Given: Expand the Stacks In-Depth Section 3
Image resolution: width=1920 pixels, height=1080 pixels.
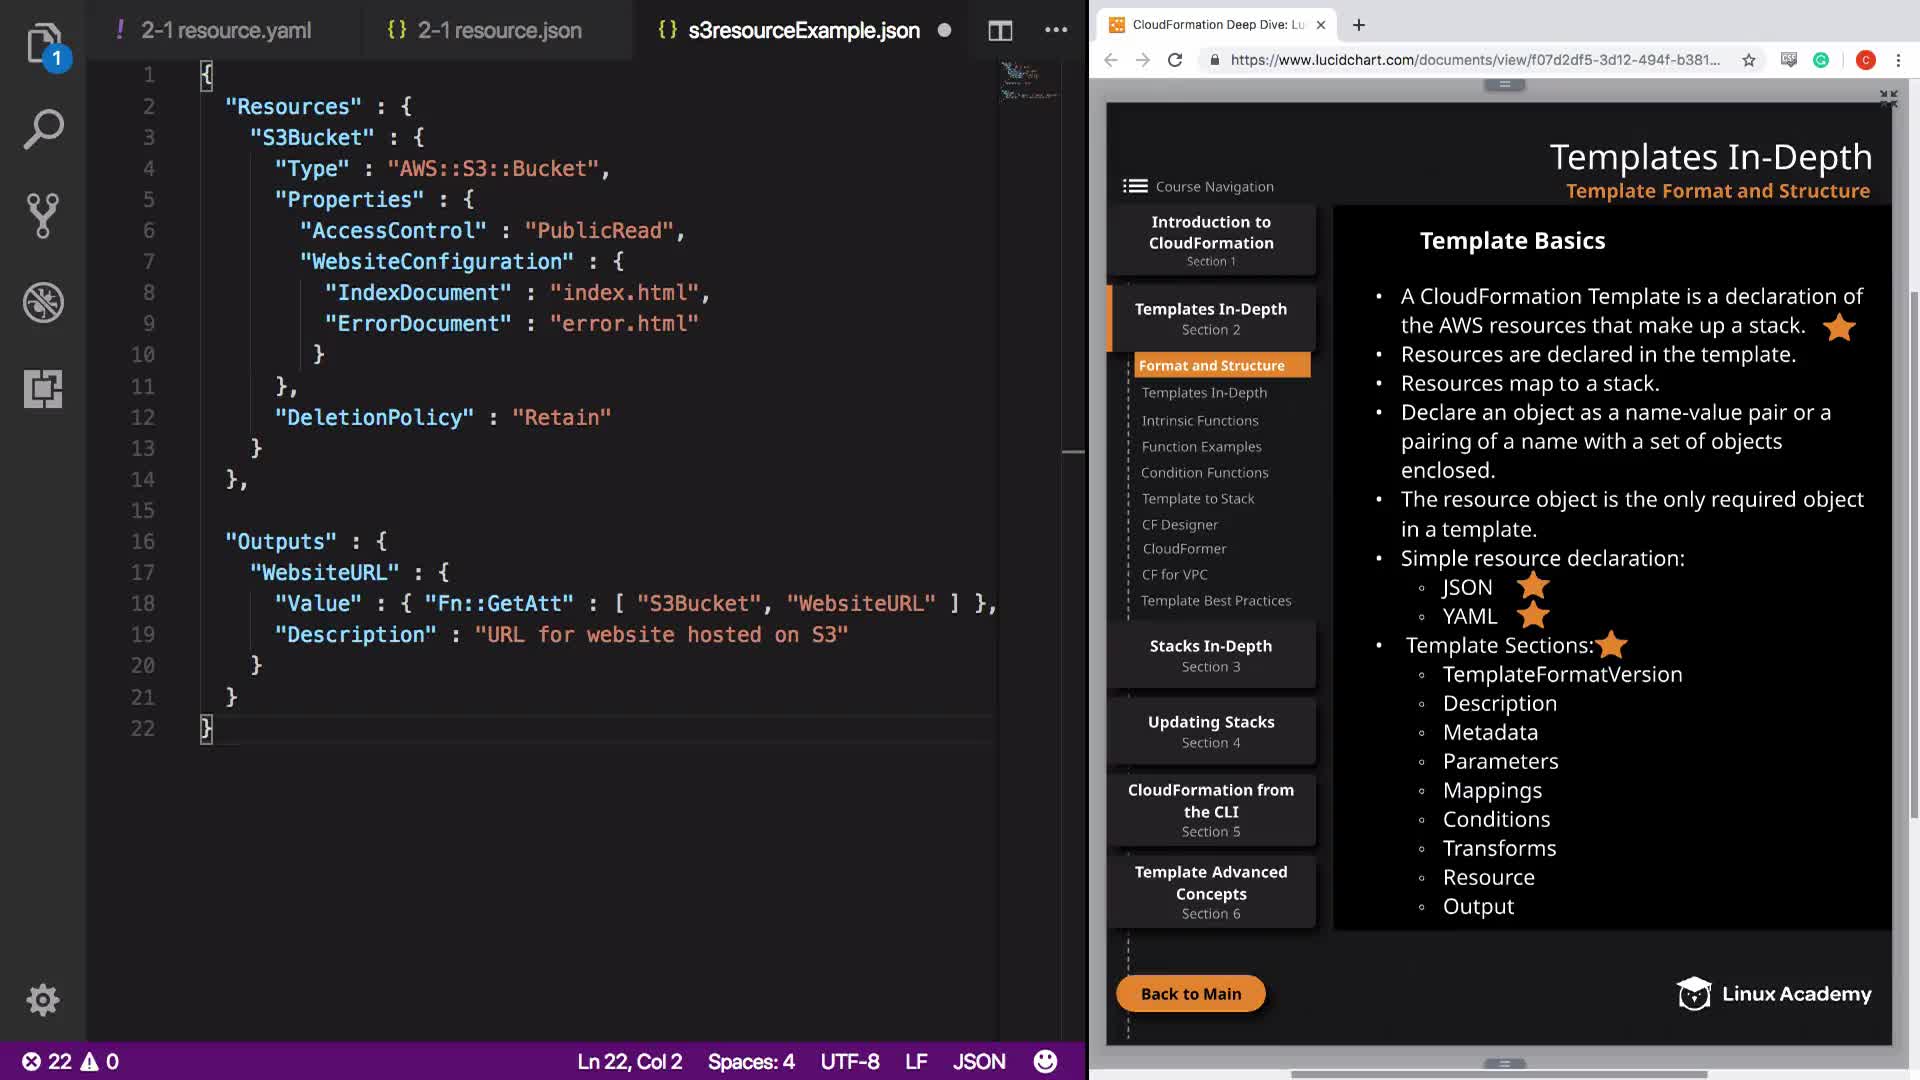Looking at the screenshot, I should (x=1210, y=655).
